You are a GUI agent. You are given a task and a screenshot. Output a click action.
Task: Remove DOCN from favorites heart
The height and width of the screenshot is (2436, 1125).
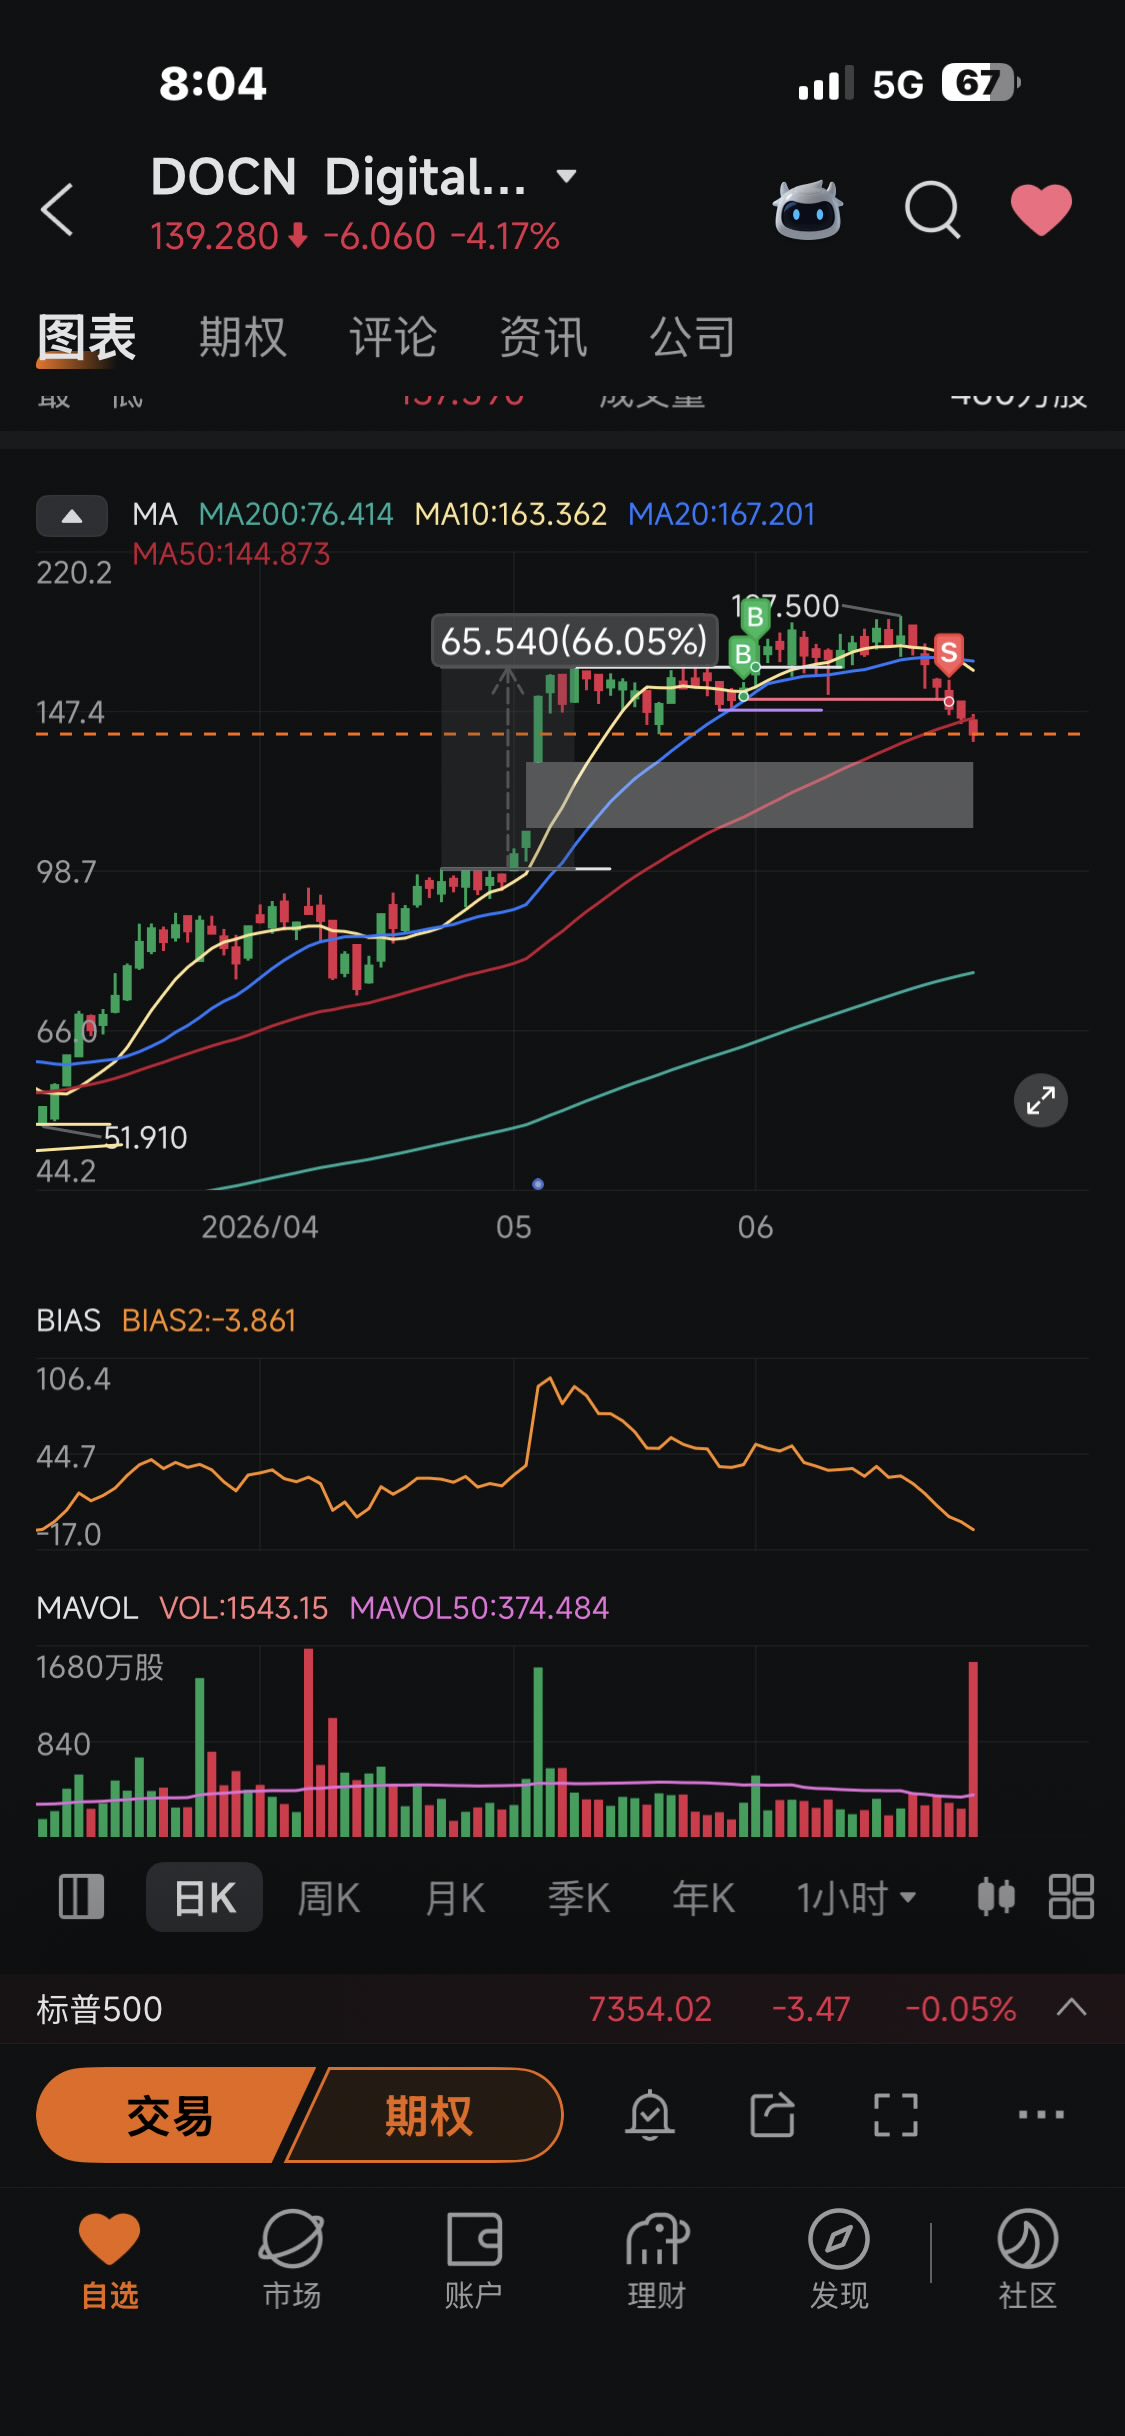(x=1041, y=210)
